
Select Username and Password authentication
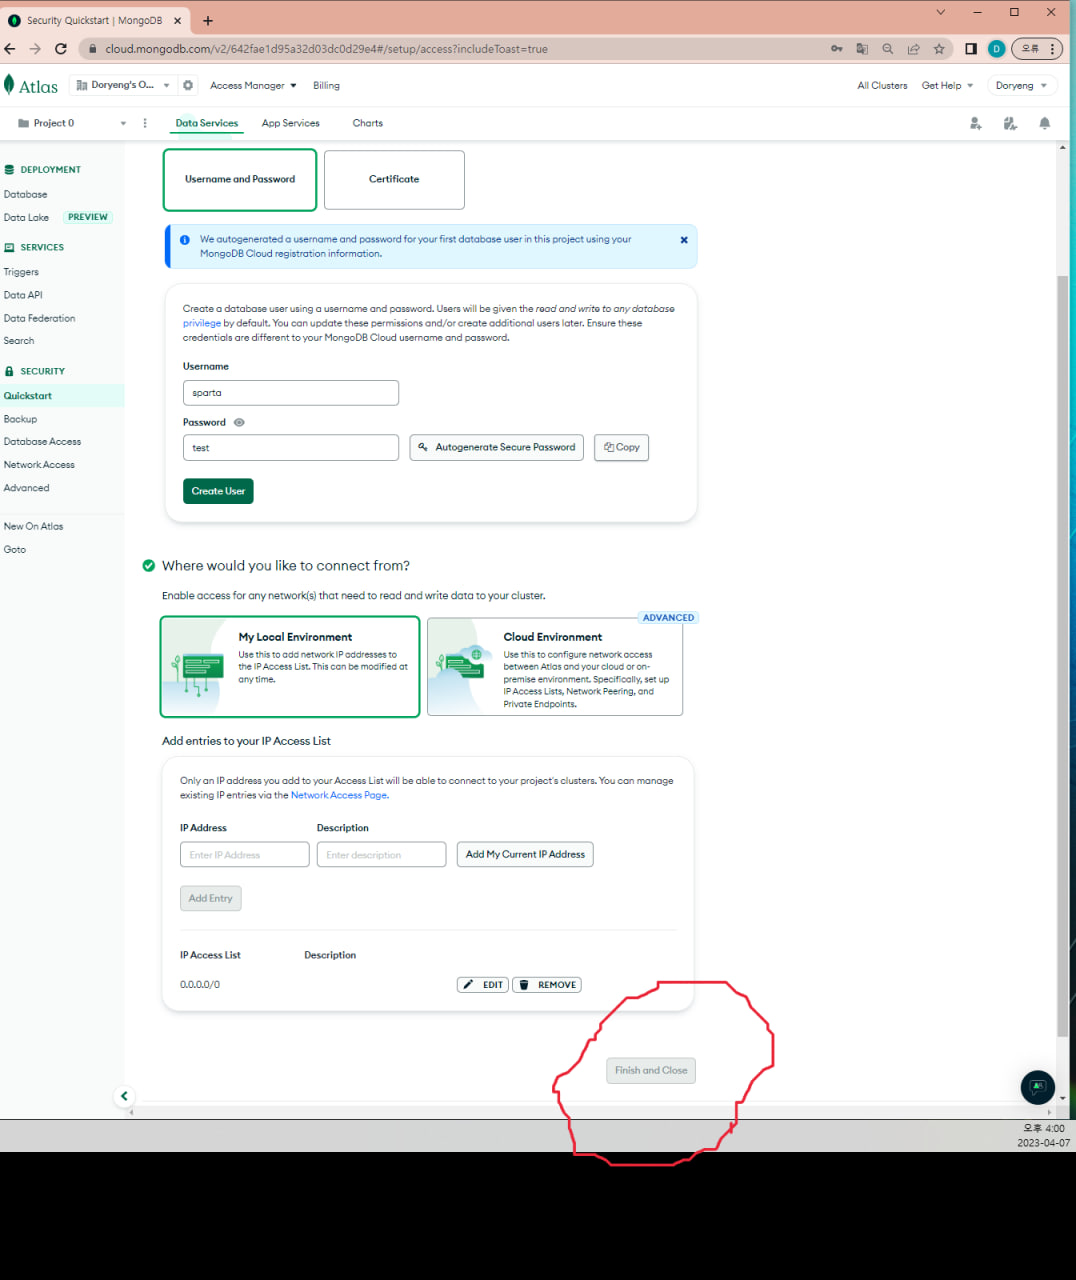pos(240,180)
